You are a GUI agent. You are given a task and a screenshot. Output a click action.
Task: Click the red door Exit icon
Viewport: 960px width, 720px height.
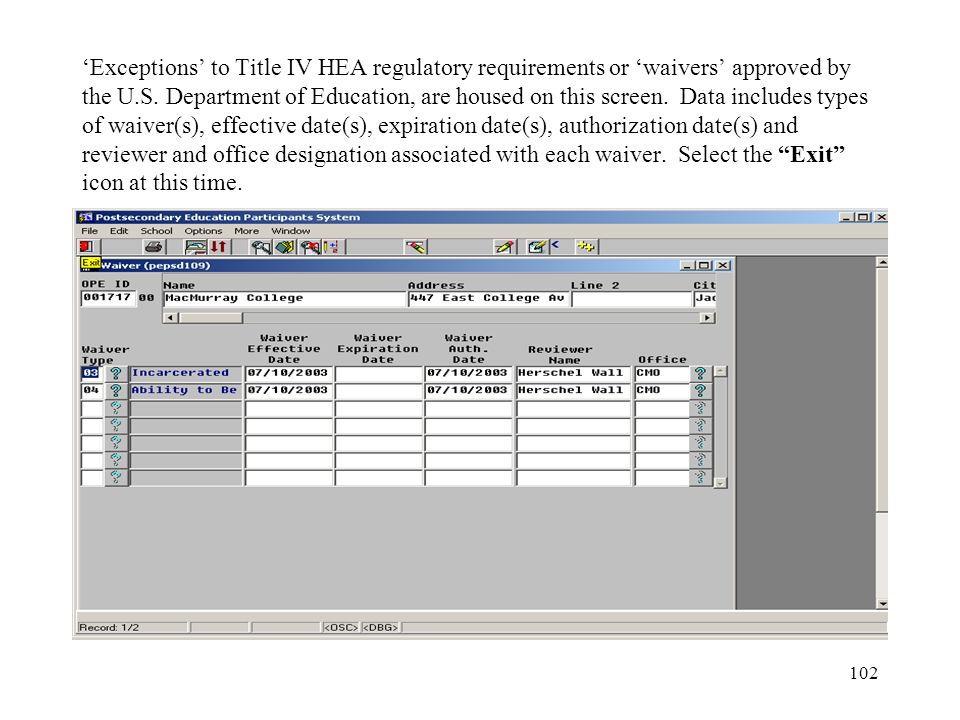point(86,247)
